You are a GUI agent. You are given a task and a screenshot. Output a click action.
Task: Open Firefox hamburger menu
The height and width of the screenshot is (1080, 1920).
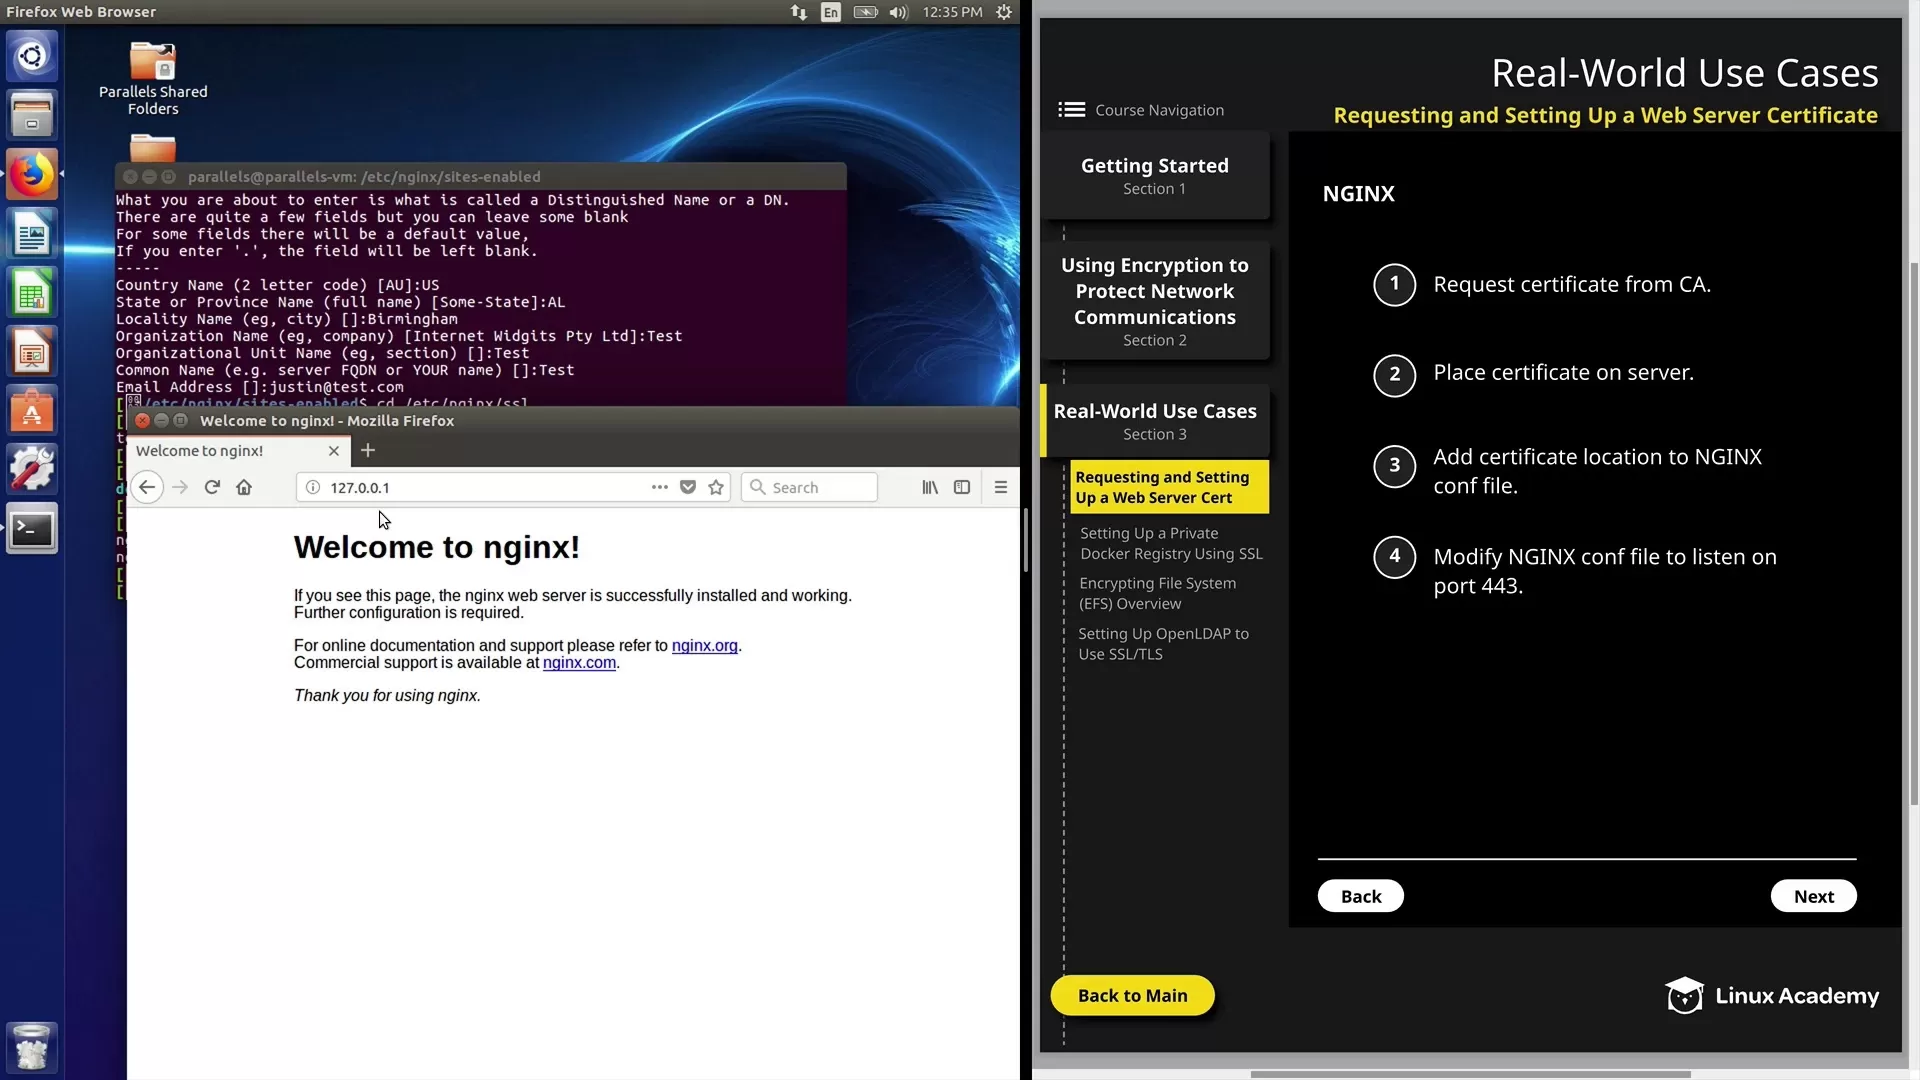1000,487
